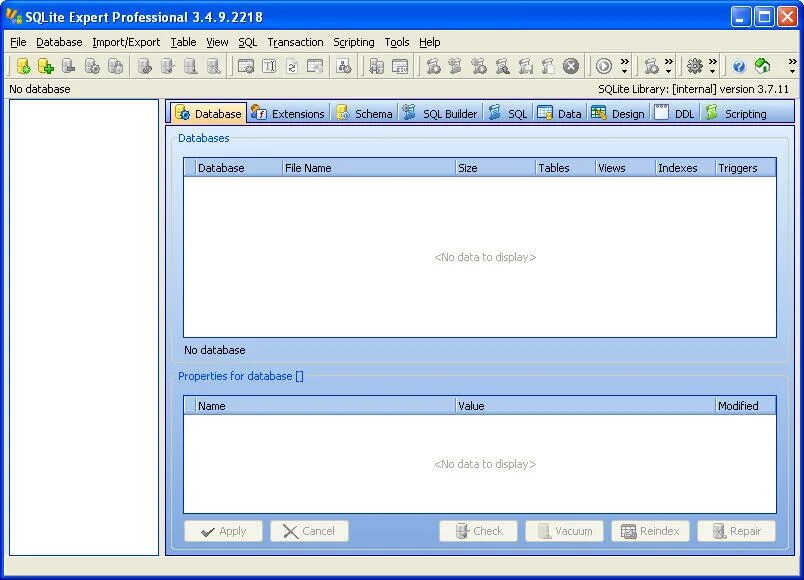Screen dimensions: 804x580
Task: Open the Tools menu
Action: pyautogui.click(x=397, y=42)
